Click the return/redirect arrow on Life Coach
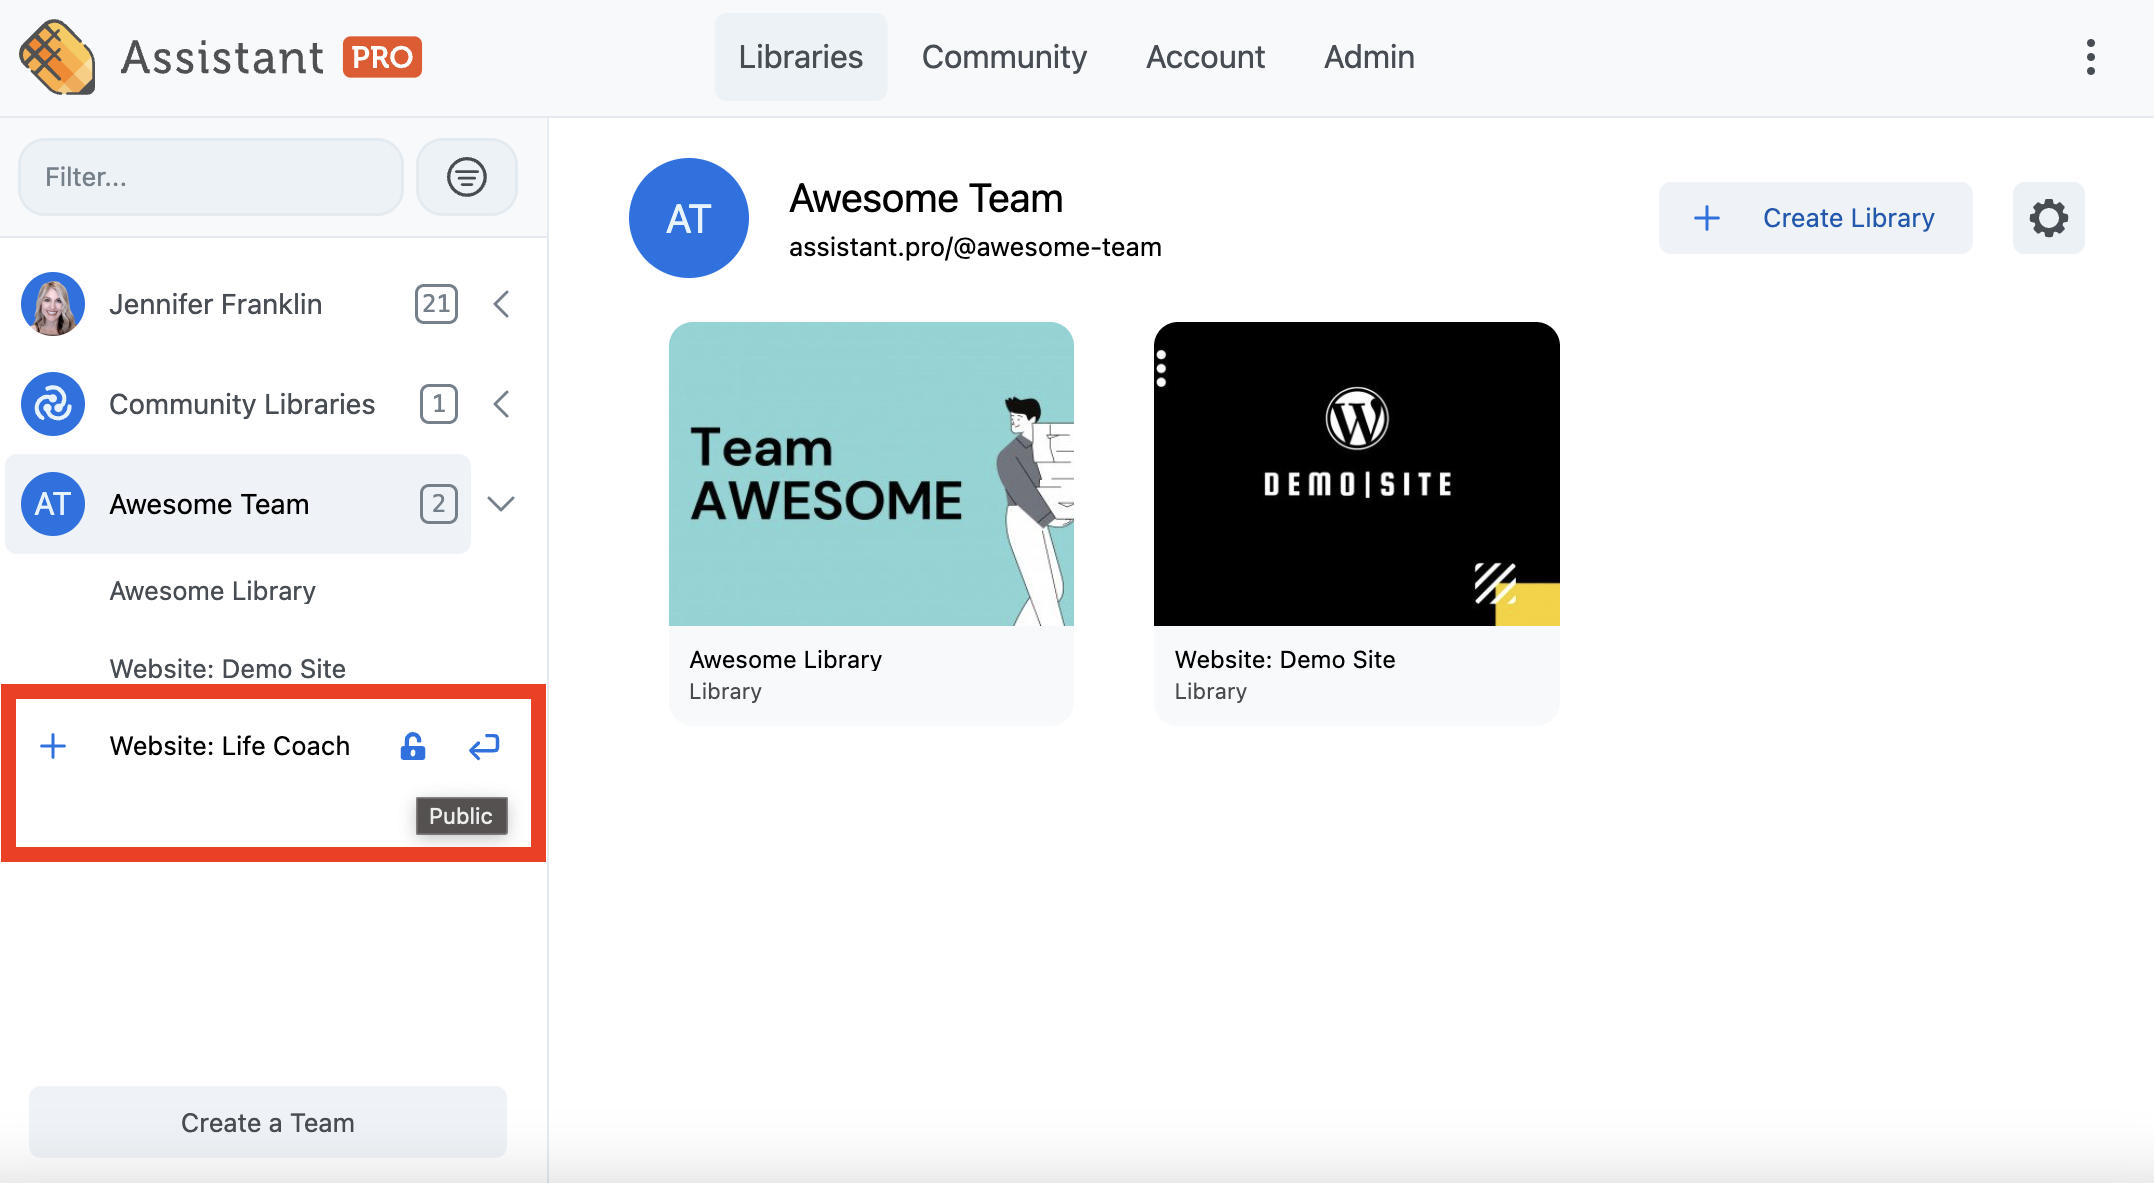This screenshot has height=1183, width=2154. click(485, 746)
